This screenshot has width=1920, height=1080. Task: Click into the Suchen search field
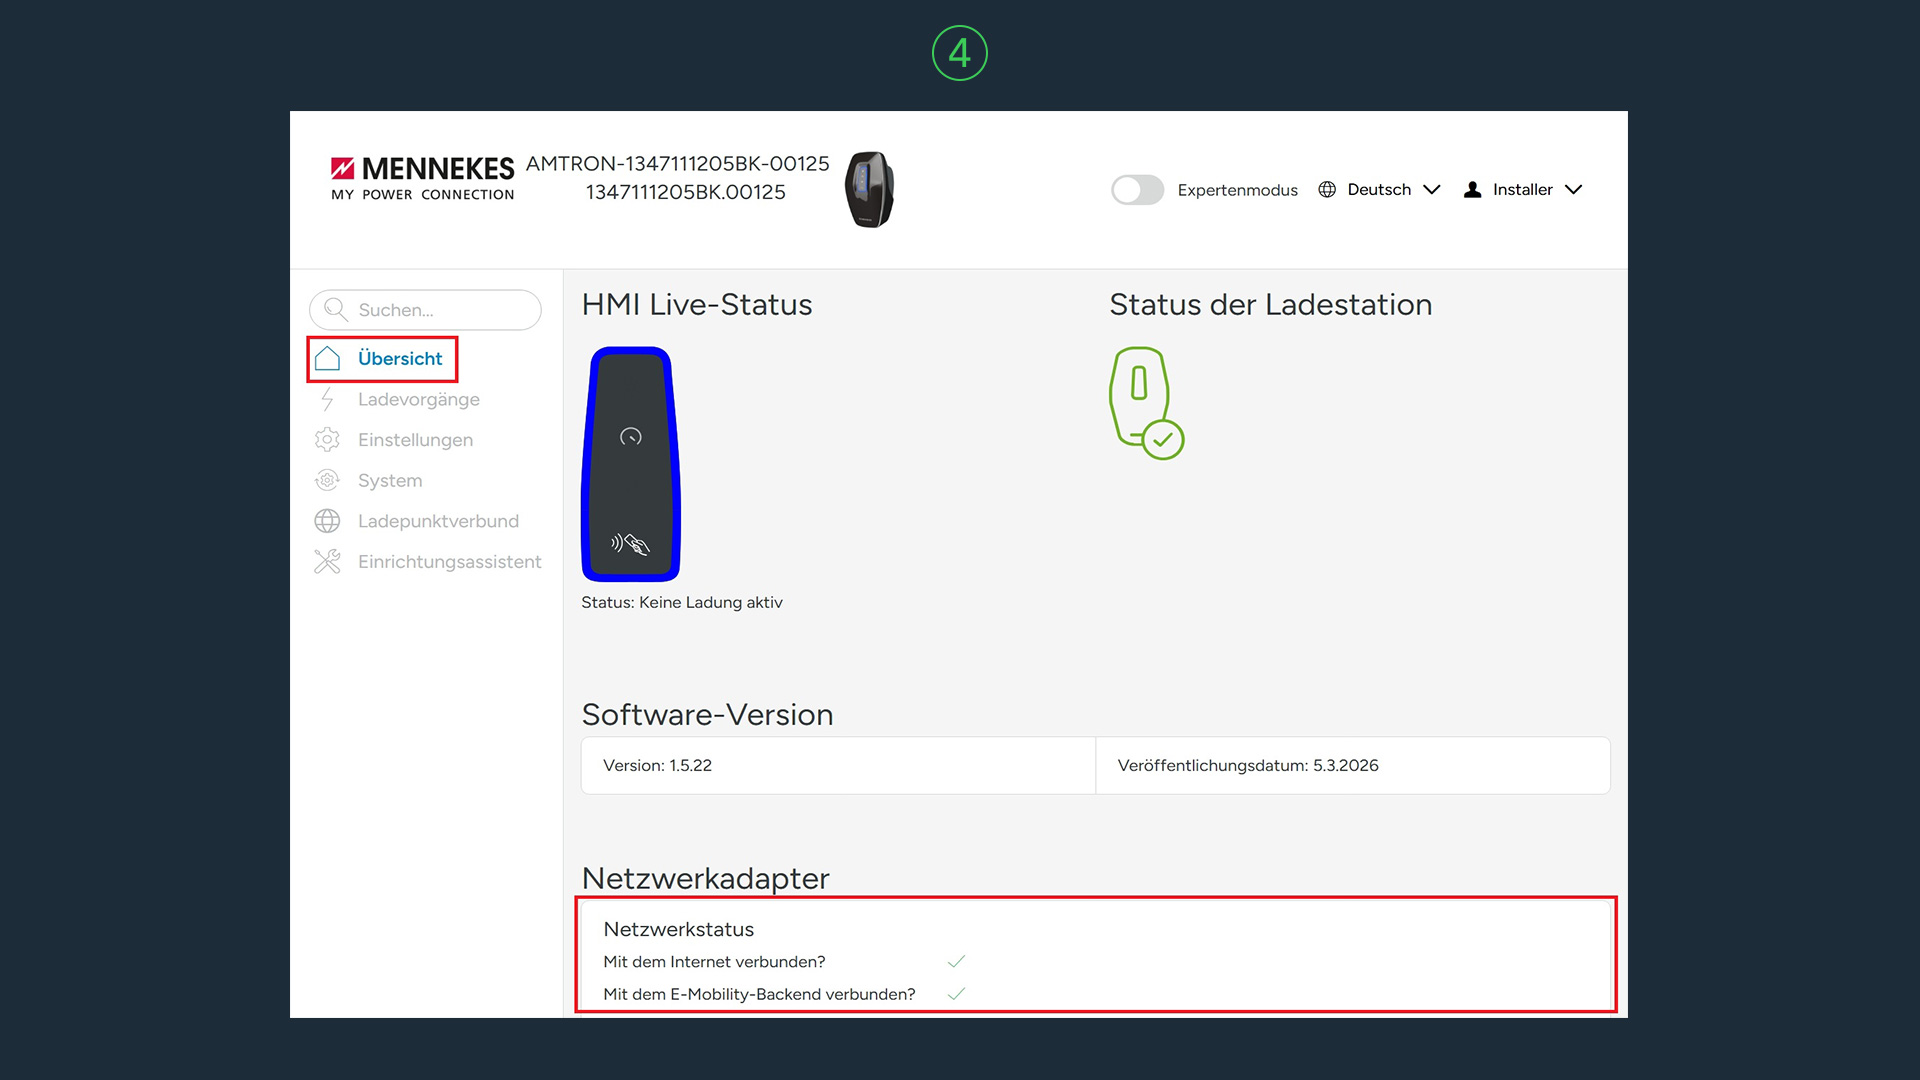point(425,310)
